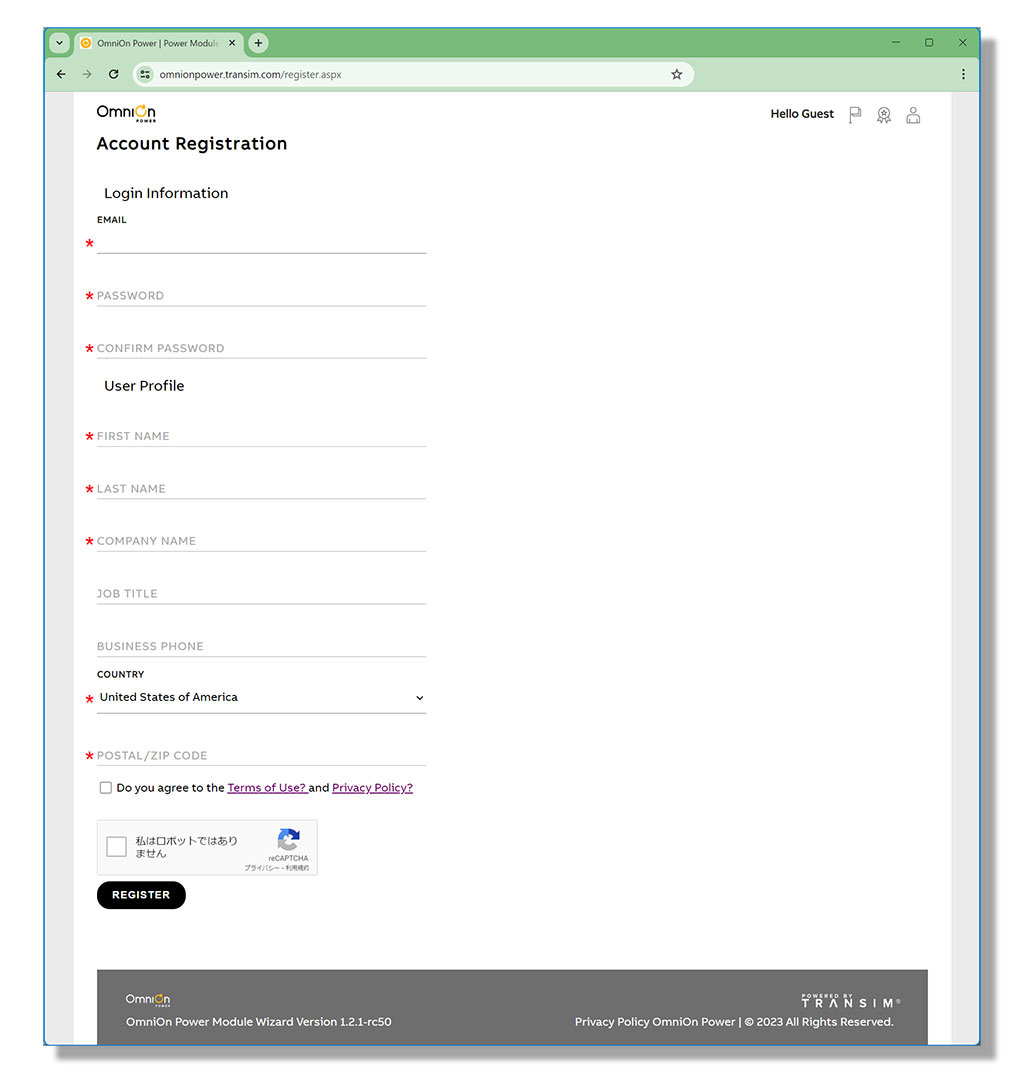Screen dimensions: 1024x1073
Task: Open the Privacy Policy link in form
Action: (x=372, y=788)
